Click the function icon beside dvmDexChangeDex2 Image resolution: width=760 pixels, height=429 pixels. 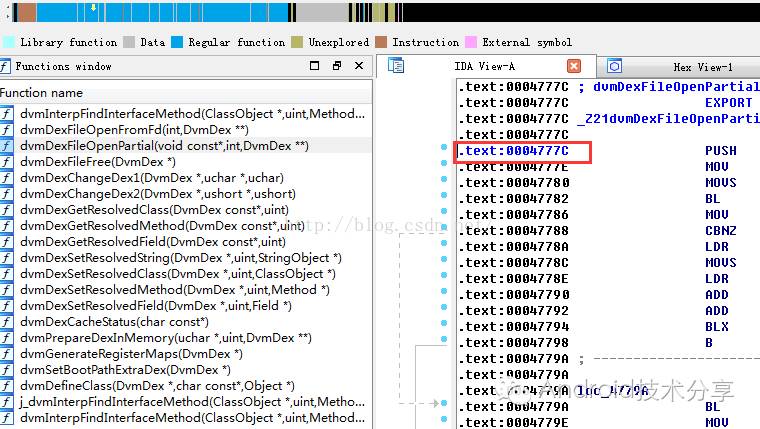click(x=6, y=194)
